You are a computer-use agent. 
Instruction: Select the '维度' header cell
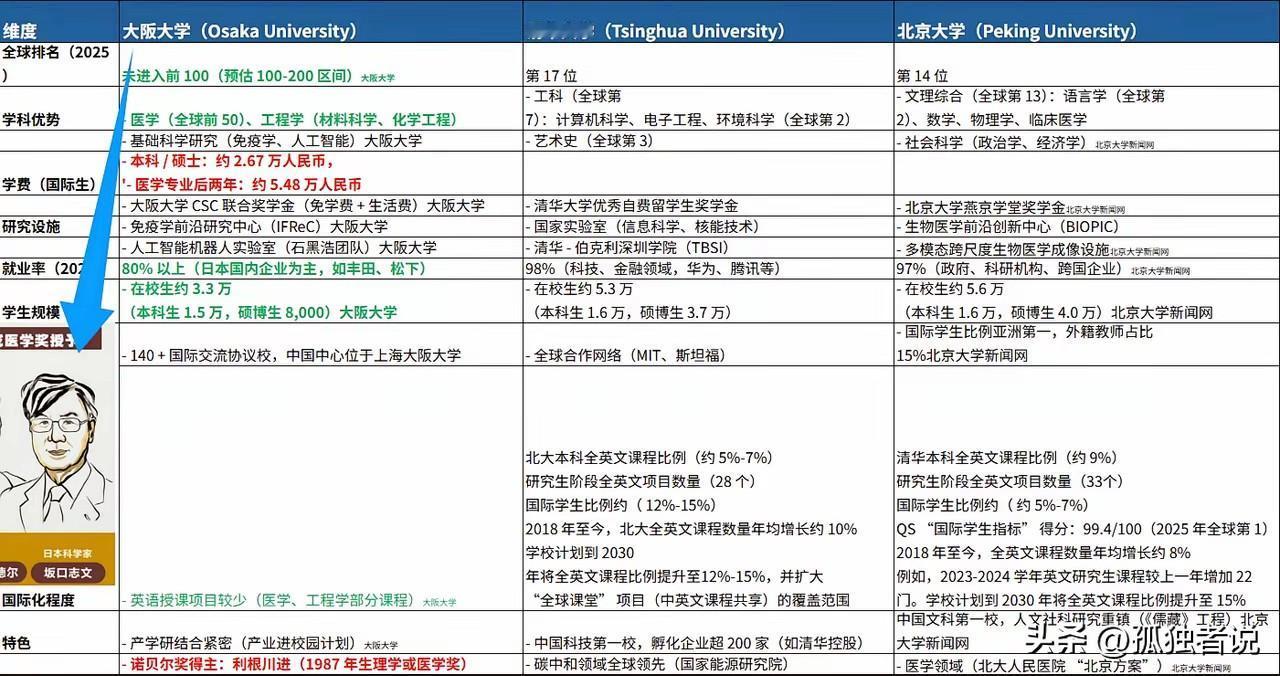59,31
